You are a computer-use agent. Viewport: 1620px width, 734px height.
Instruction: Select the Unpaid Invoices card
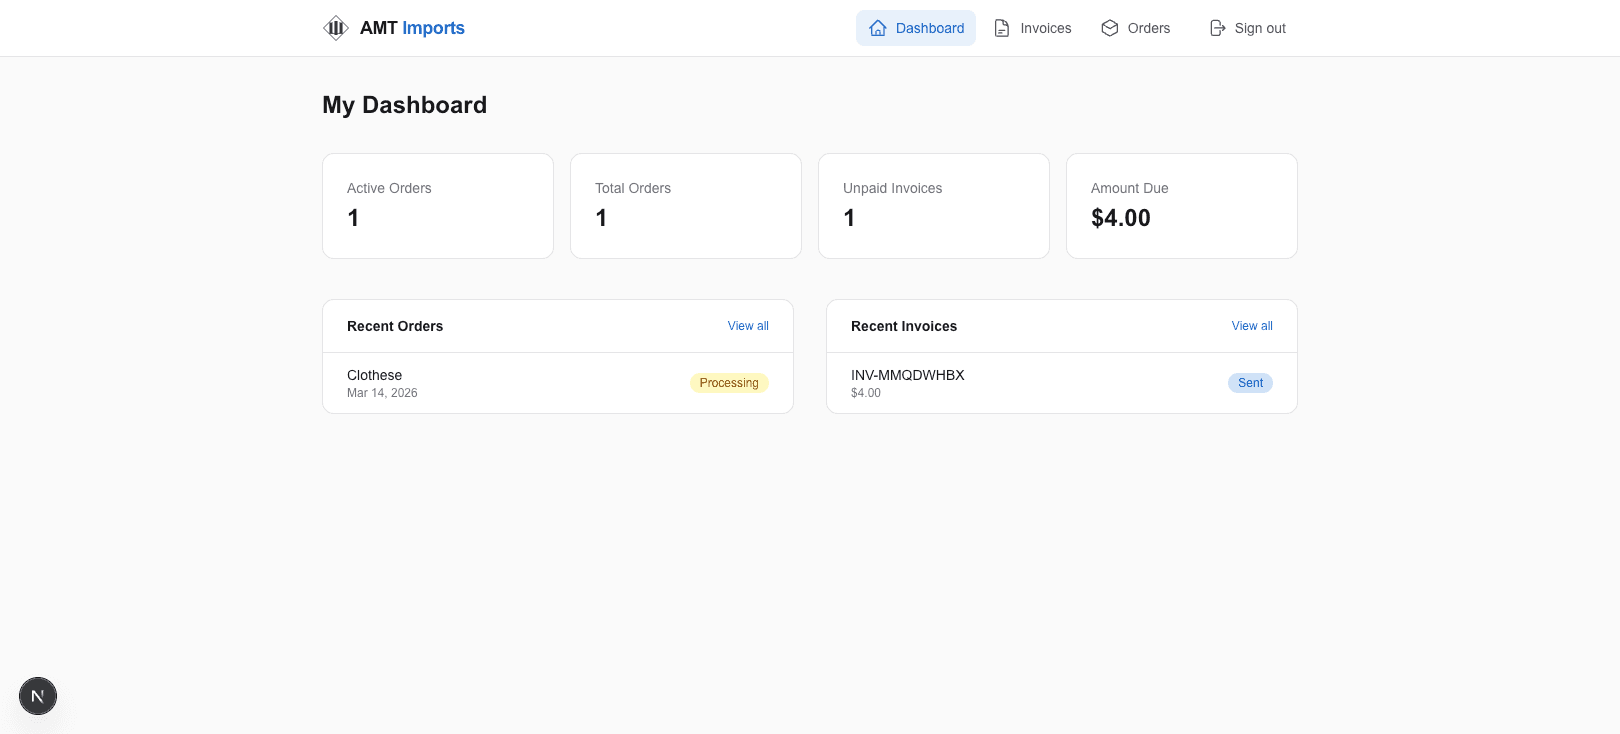pyautogui.click(x=934, y=206)
